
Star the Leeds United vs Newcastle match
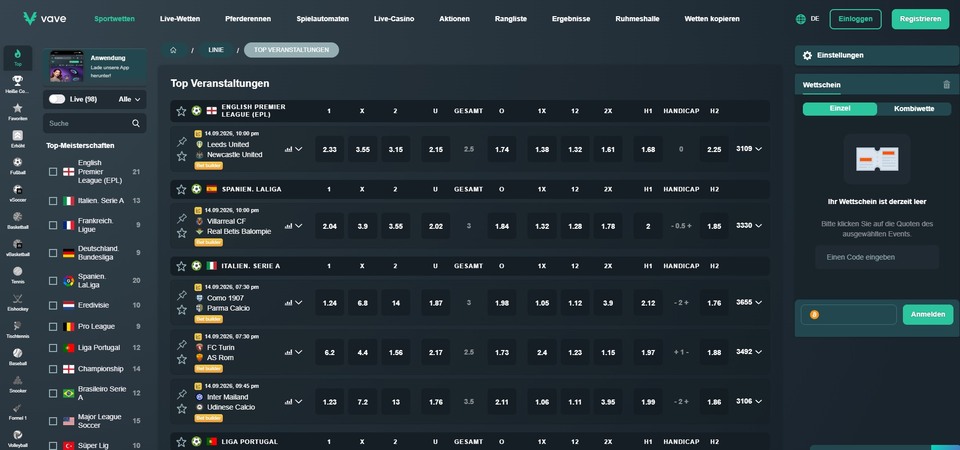(181, 156)
